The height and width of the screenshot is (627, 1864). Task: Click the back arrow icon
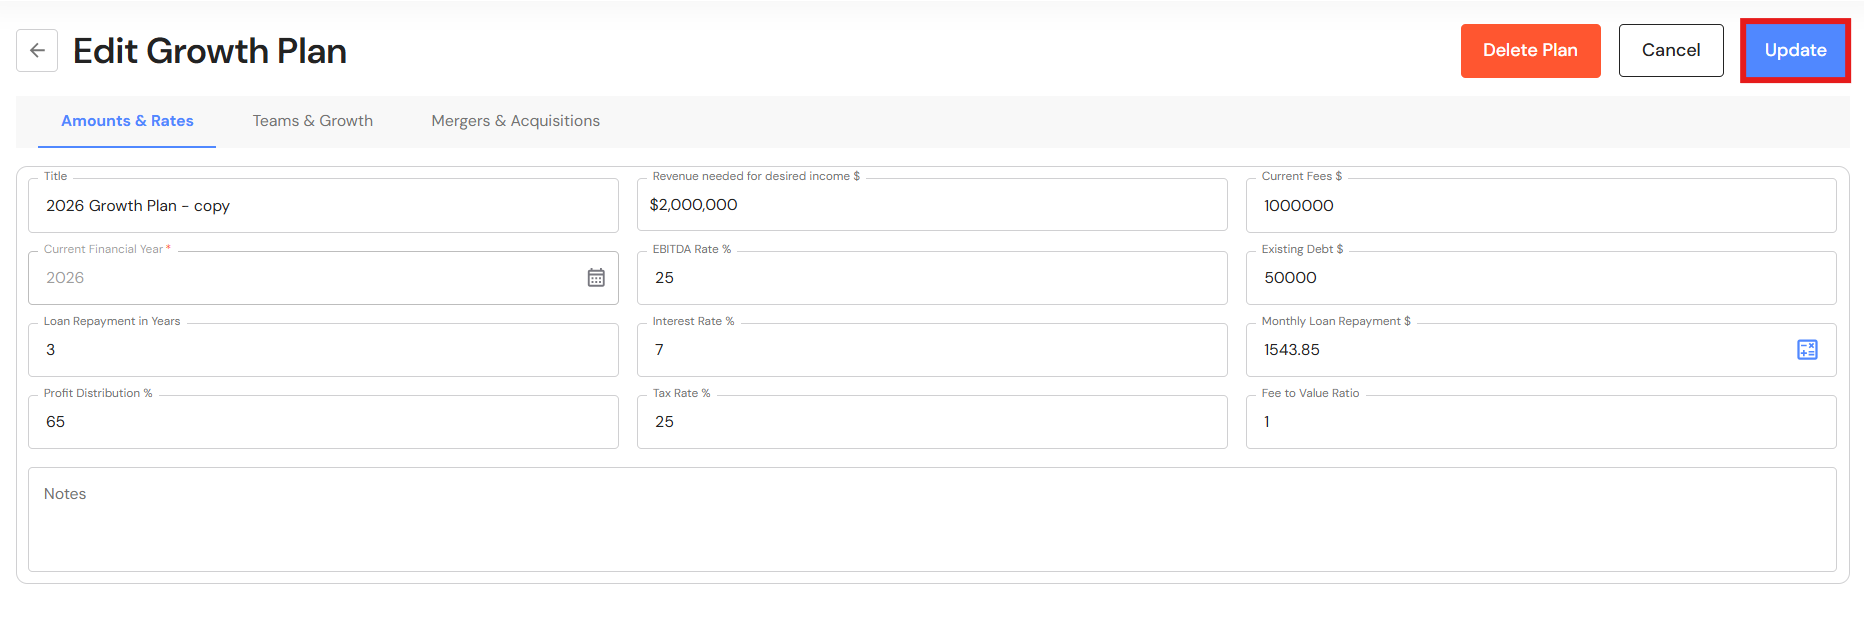pos(37,50)
